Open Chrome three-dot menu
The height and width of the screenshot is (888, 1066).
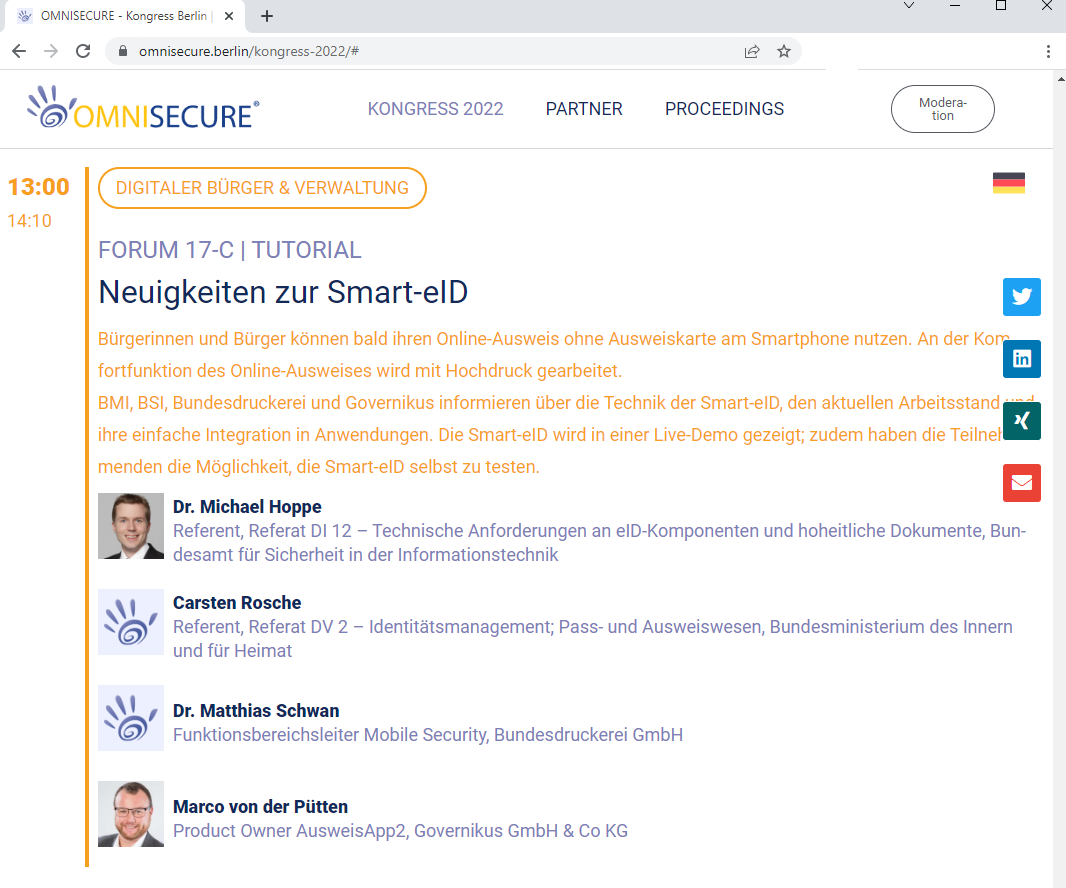pyautogui.click(x=1048, y=51)
